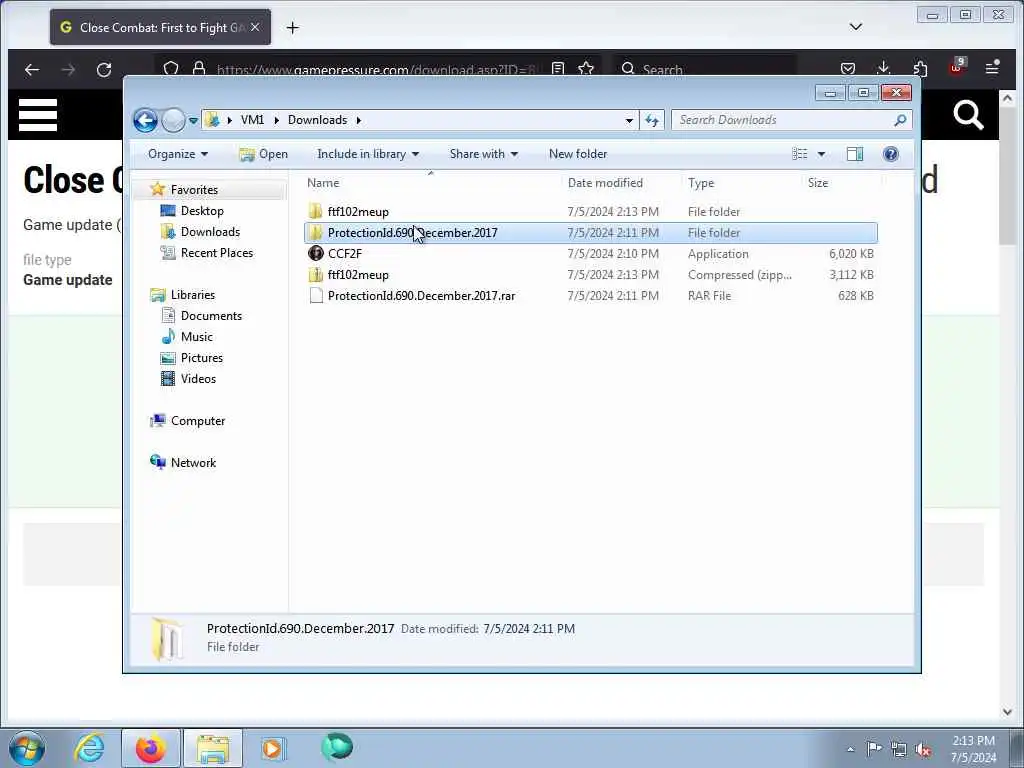Close the Close Combat tab

tap(255, 27)
